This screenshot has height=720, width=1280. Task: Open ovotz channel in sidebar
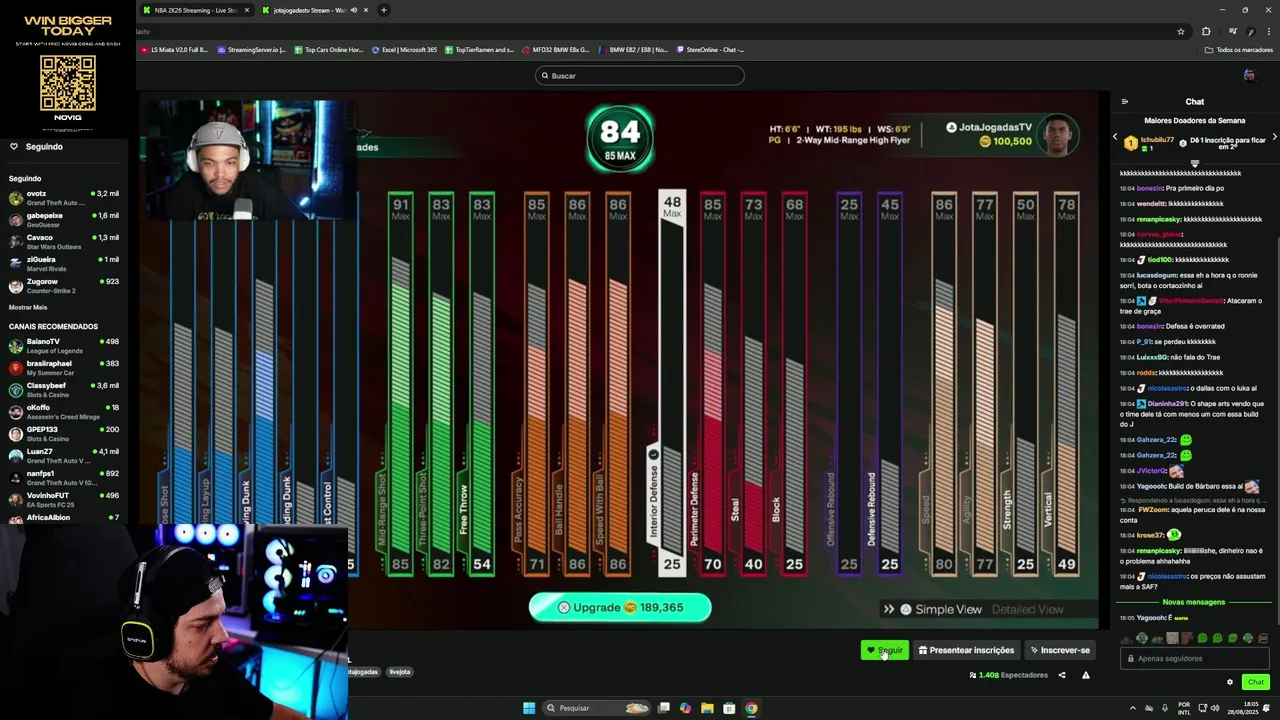[64, 197]
